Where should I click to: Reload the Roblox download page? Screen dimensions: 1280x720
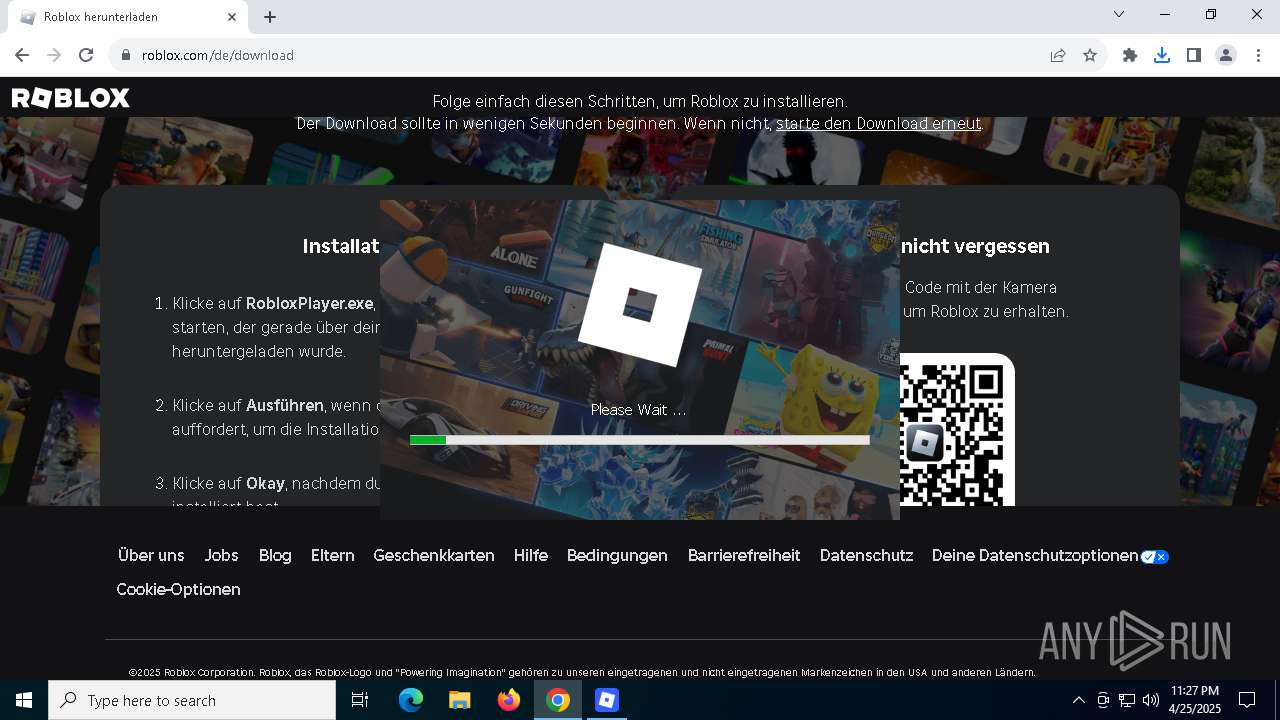(86, 55)
